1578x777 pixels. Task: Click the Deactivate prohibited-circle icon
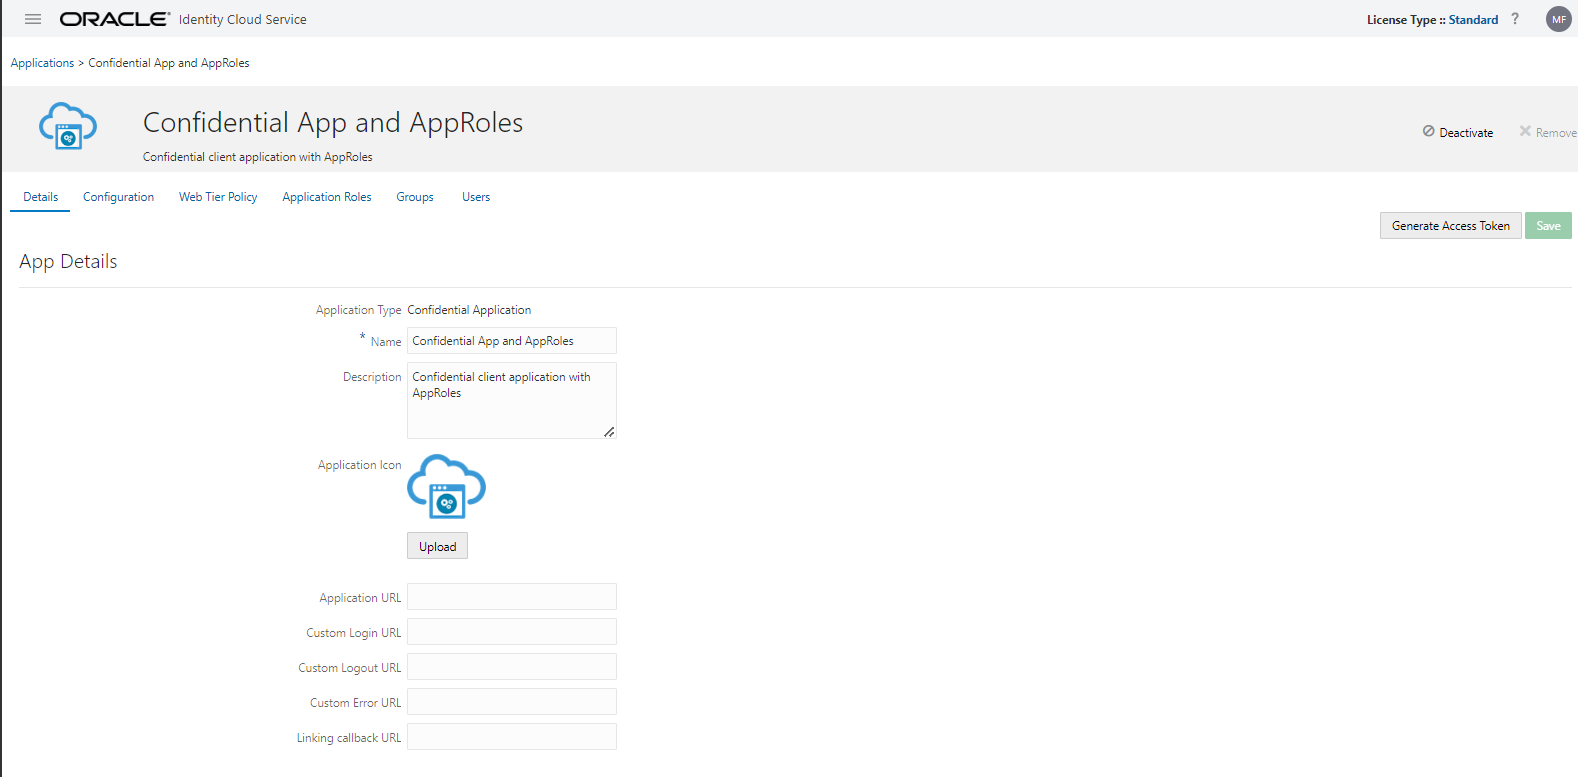1429,131
